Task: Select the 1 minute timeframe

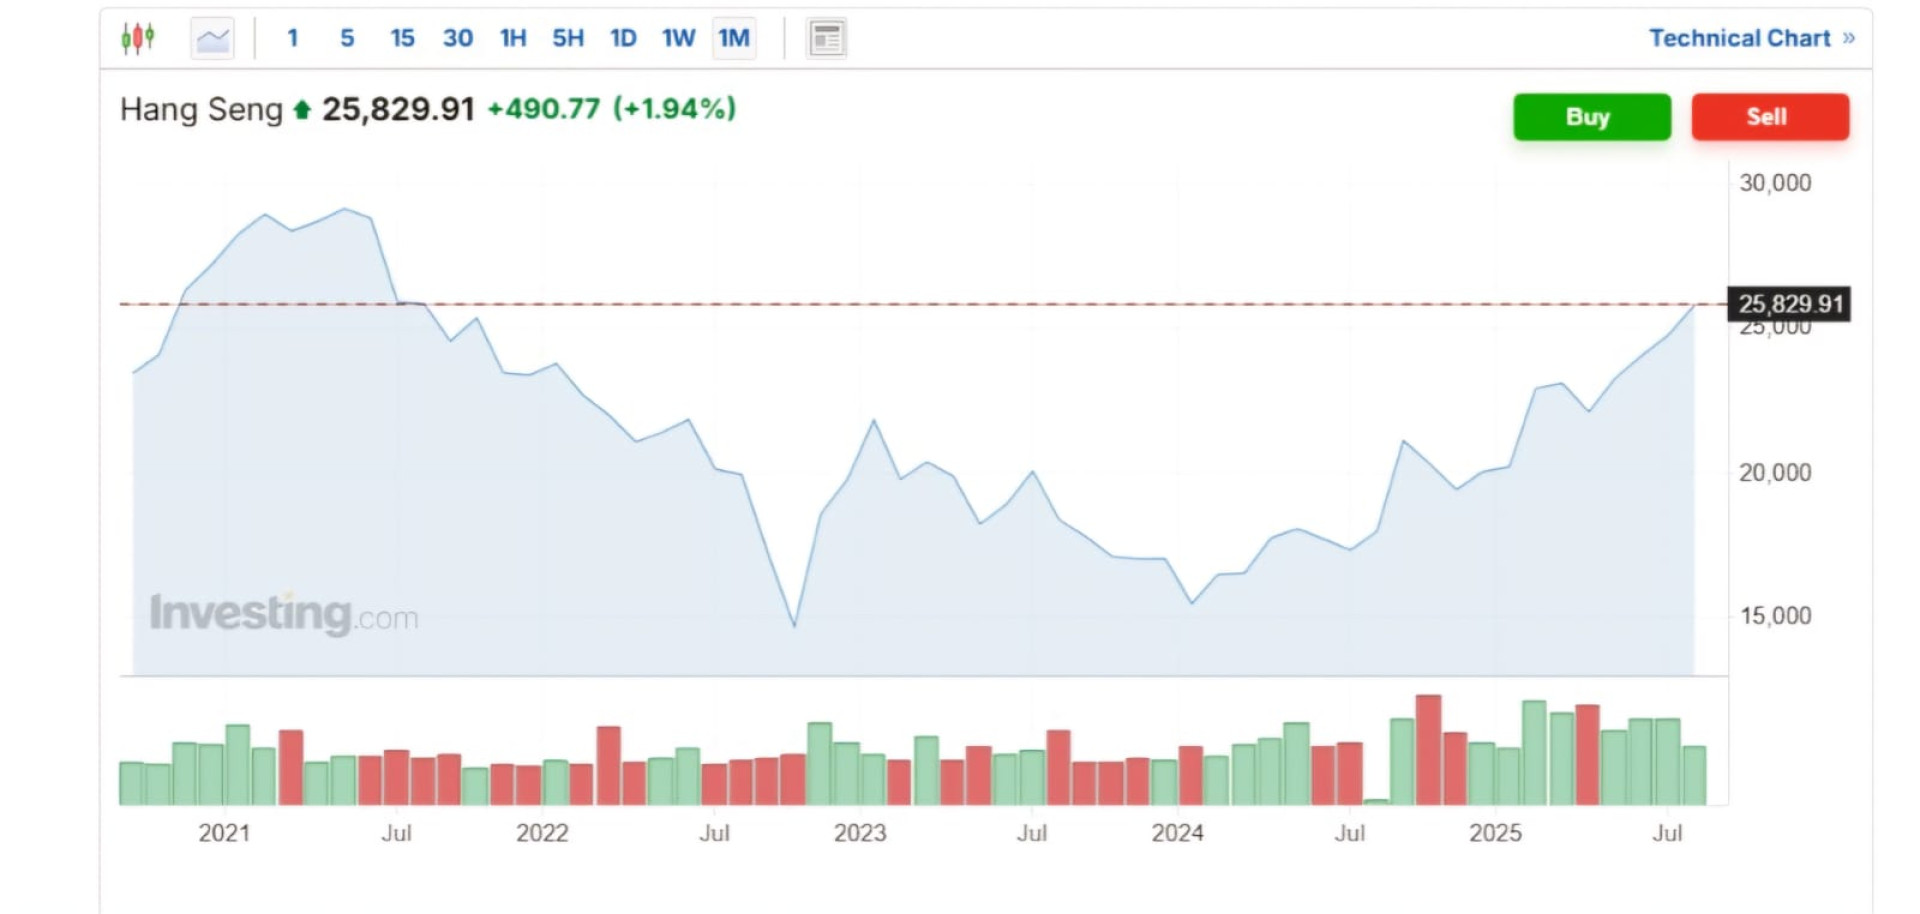Action: [x=292, y=38]
